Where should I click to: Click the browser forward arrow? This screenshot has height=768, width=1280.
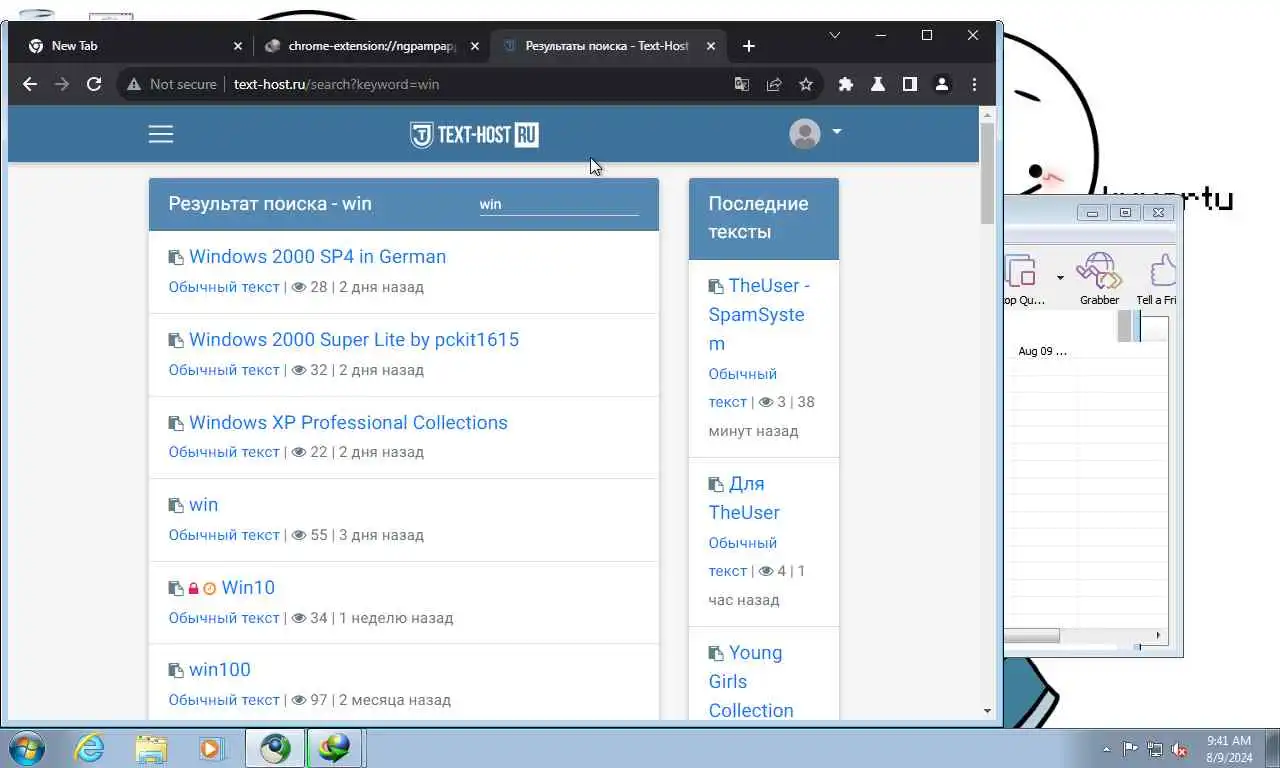coord(62,84)
